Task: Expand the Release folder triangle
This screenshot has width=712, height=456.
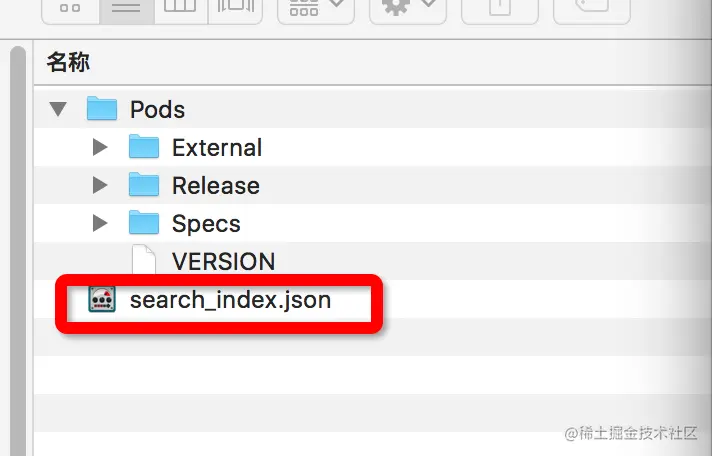Action: coord(100,185)
